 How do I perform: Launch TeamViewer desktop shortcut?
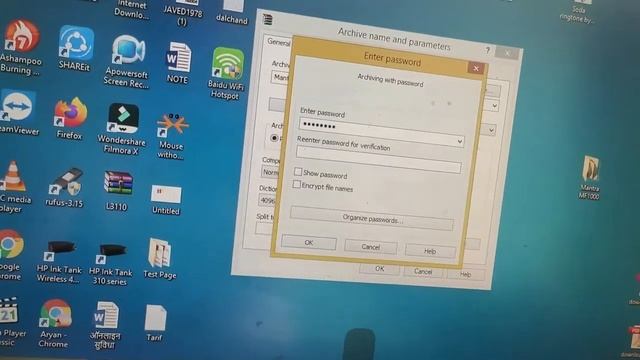(x=19, y=113)
